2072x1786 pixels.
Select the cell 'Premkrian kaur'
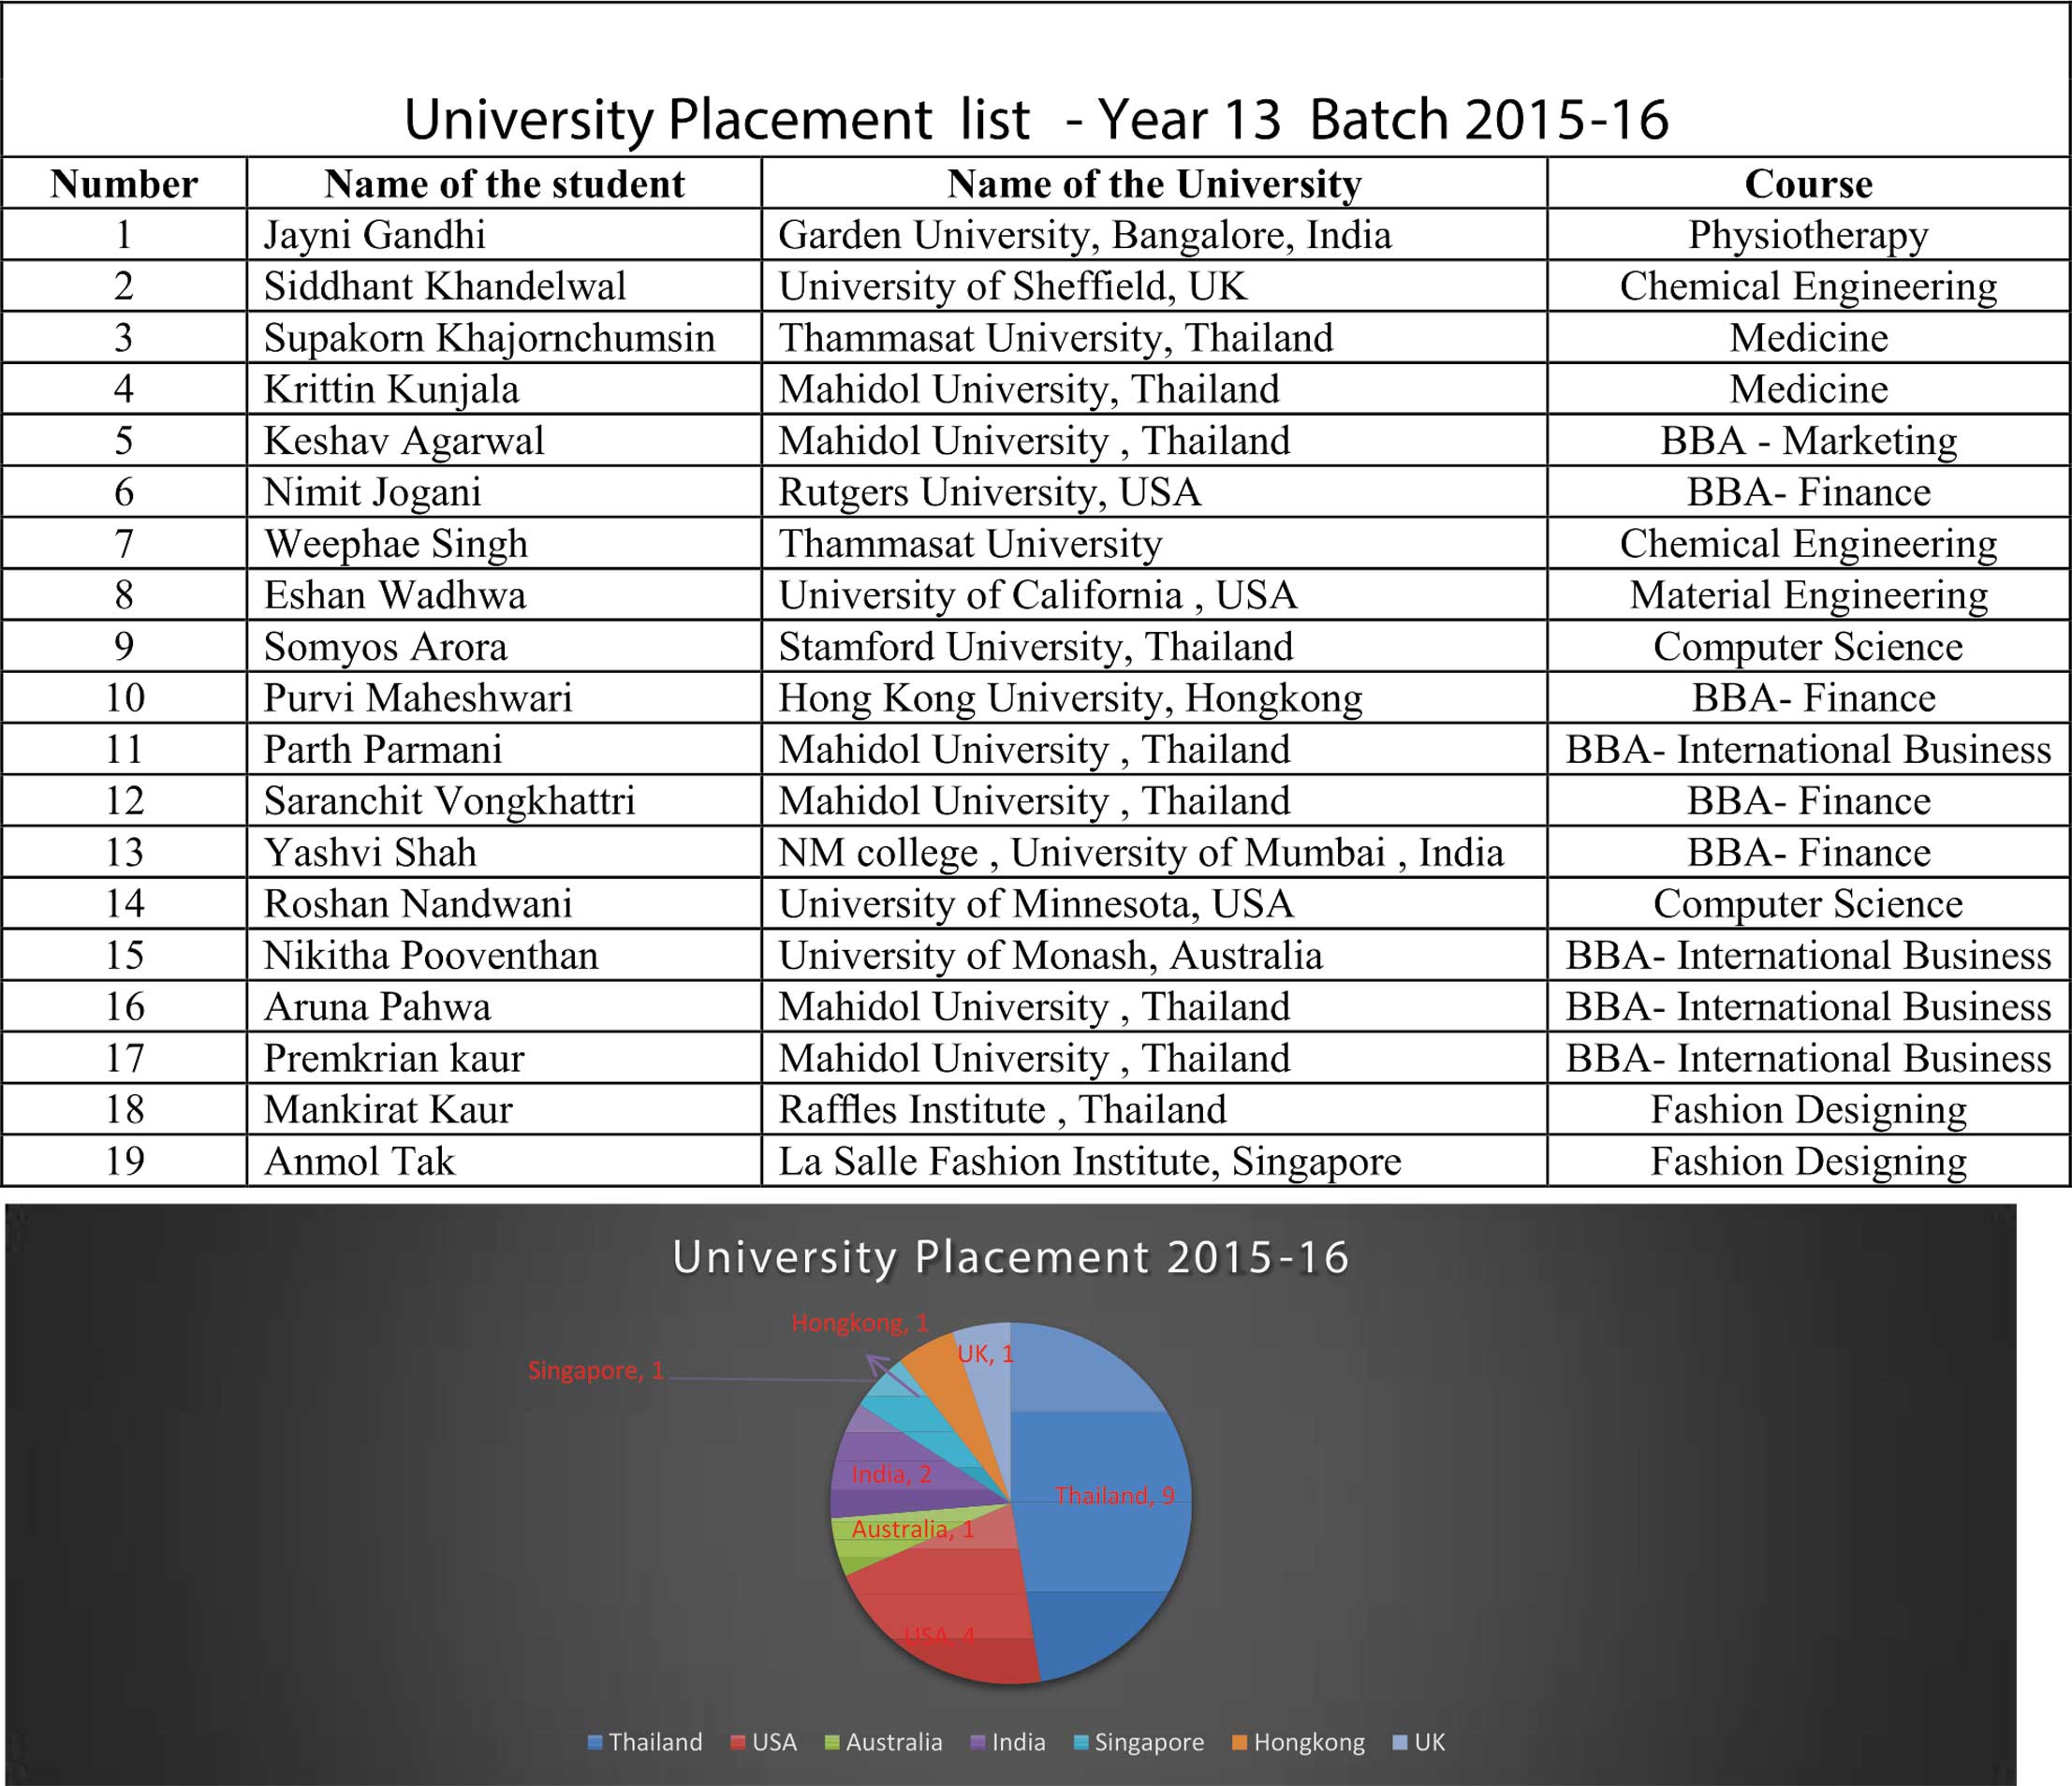(x=505, y=1059)
